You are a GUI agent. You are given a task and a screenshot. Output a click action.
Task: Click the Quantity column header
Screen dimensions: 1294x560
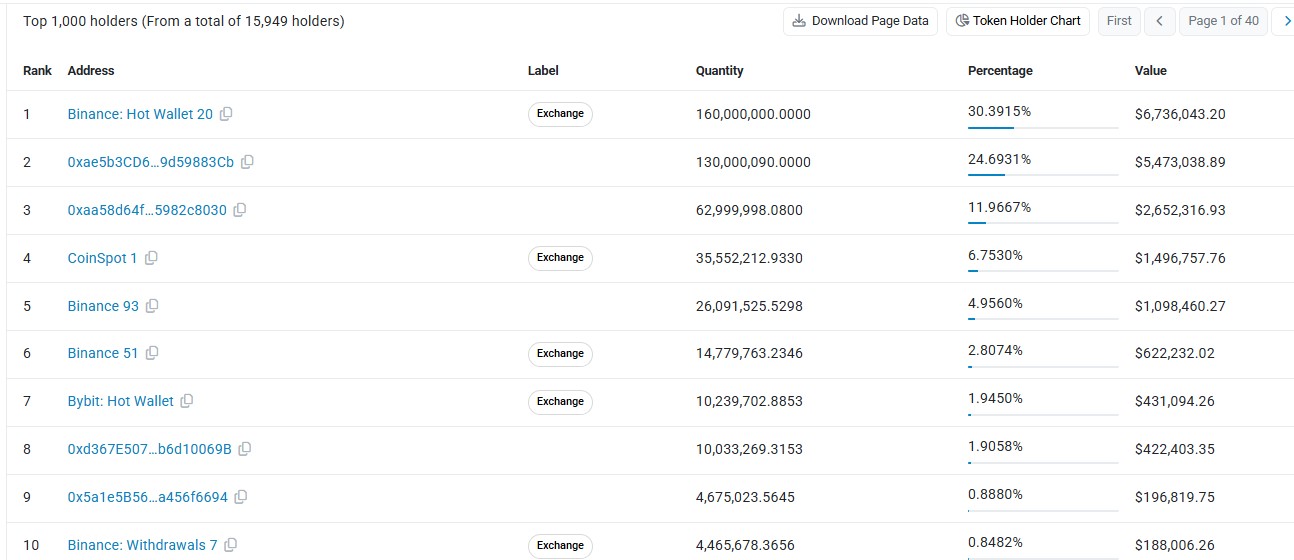pos(720,71)
